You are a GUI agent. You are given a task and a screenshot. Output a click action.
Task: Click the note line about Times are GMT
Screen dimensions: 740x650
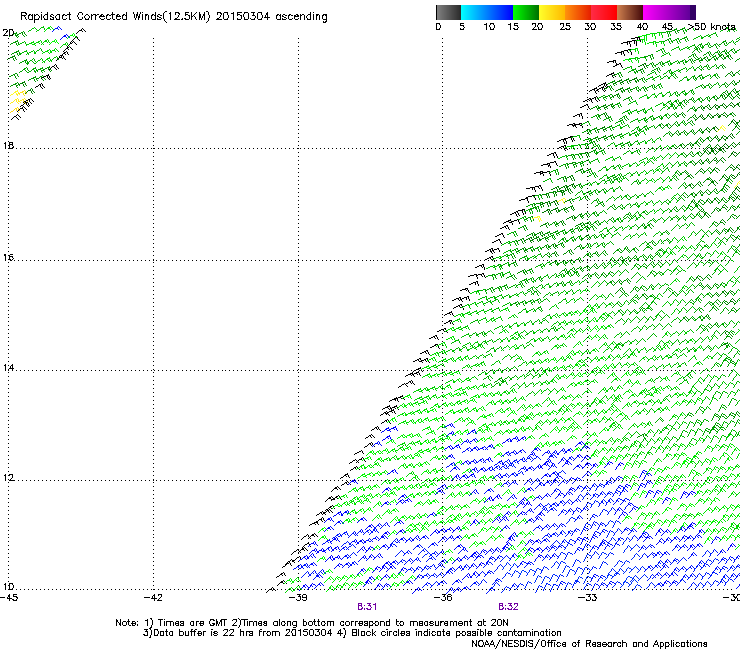coord(312,623)
